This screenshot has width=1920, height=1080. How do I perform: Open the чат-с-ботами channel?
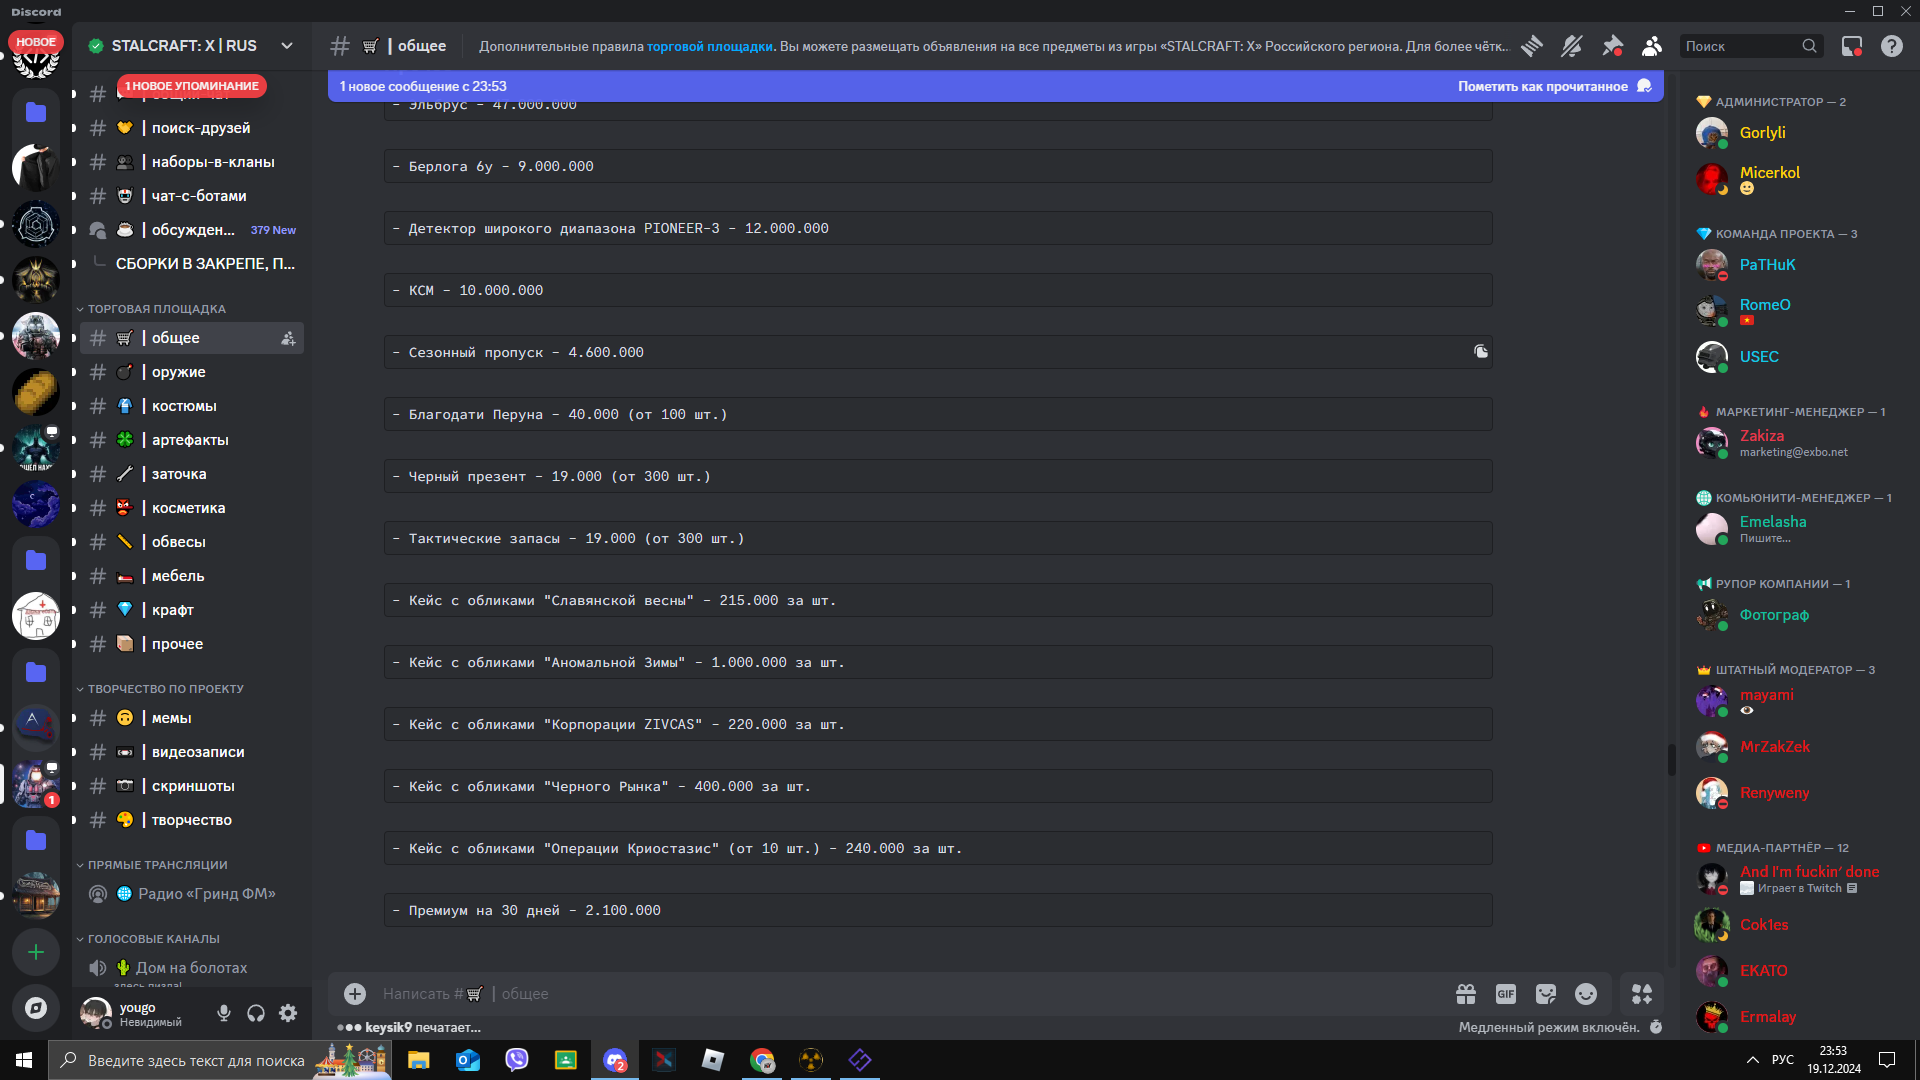click(192, 196)
